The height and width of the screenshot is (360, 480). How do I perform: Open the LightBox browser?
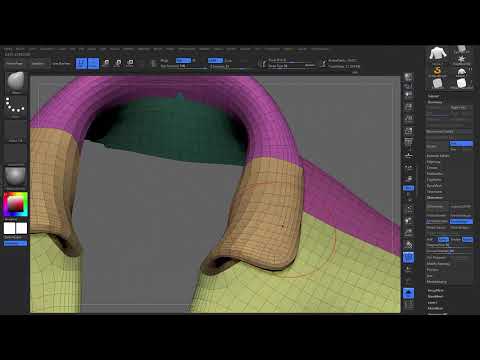point(38,63)
